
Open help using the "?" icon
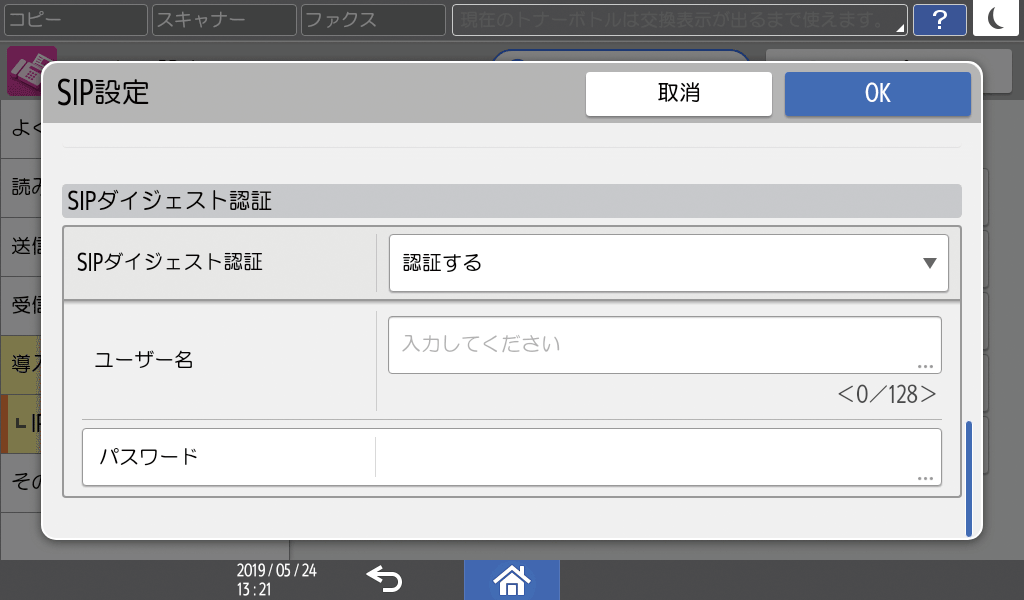939,20
